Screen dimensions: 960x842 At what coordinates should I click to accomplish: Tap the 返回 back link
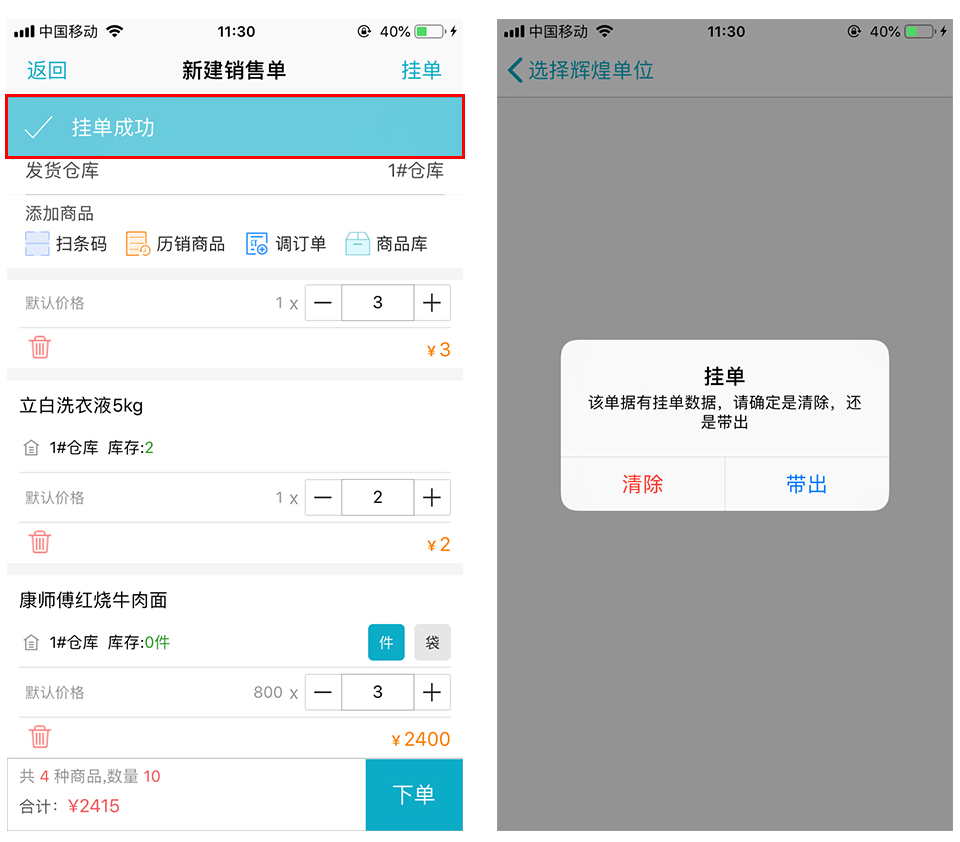(47, 70)
